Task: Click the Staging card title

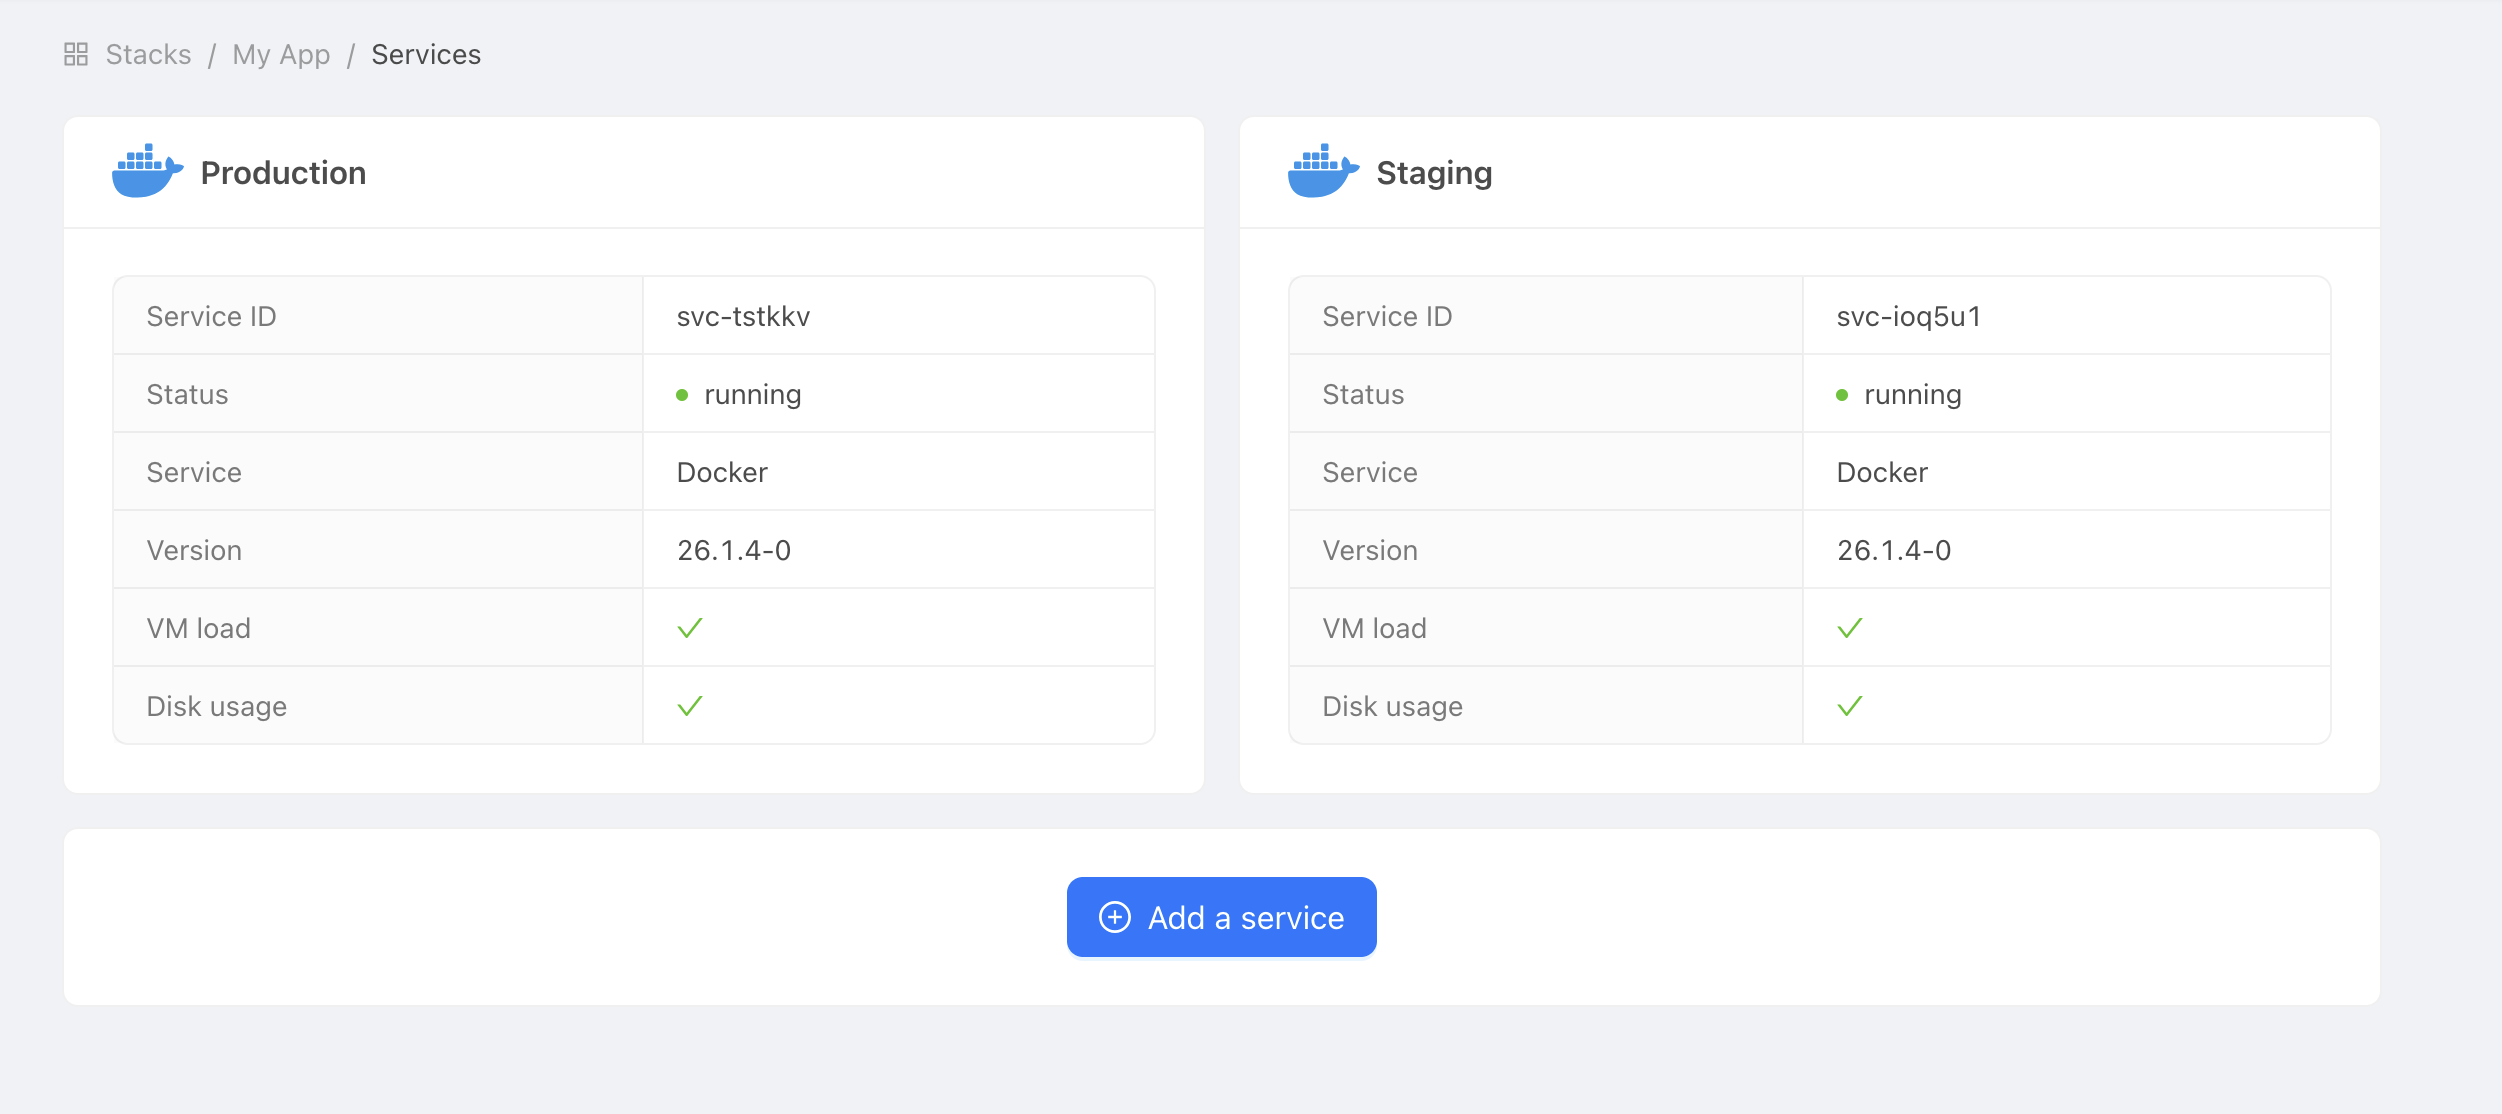Action: [x=1434, y=173]
